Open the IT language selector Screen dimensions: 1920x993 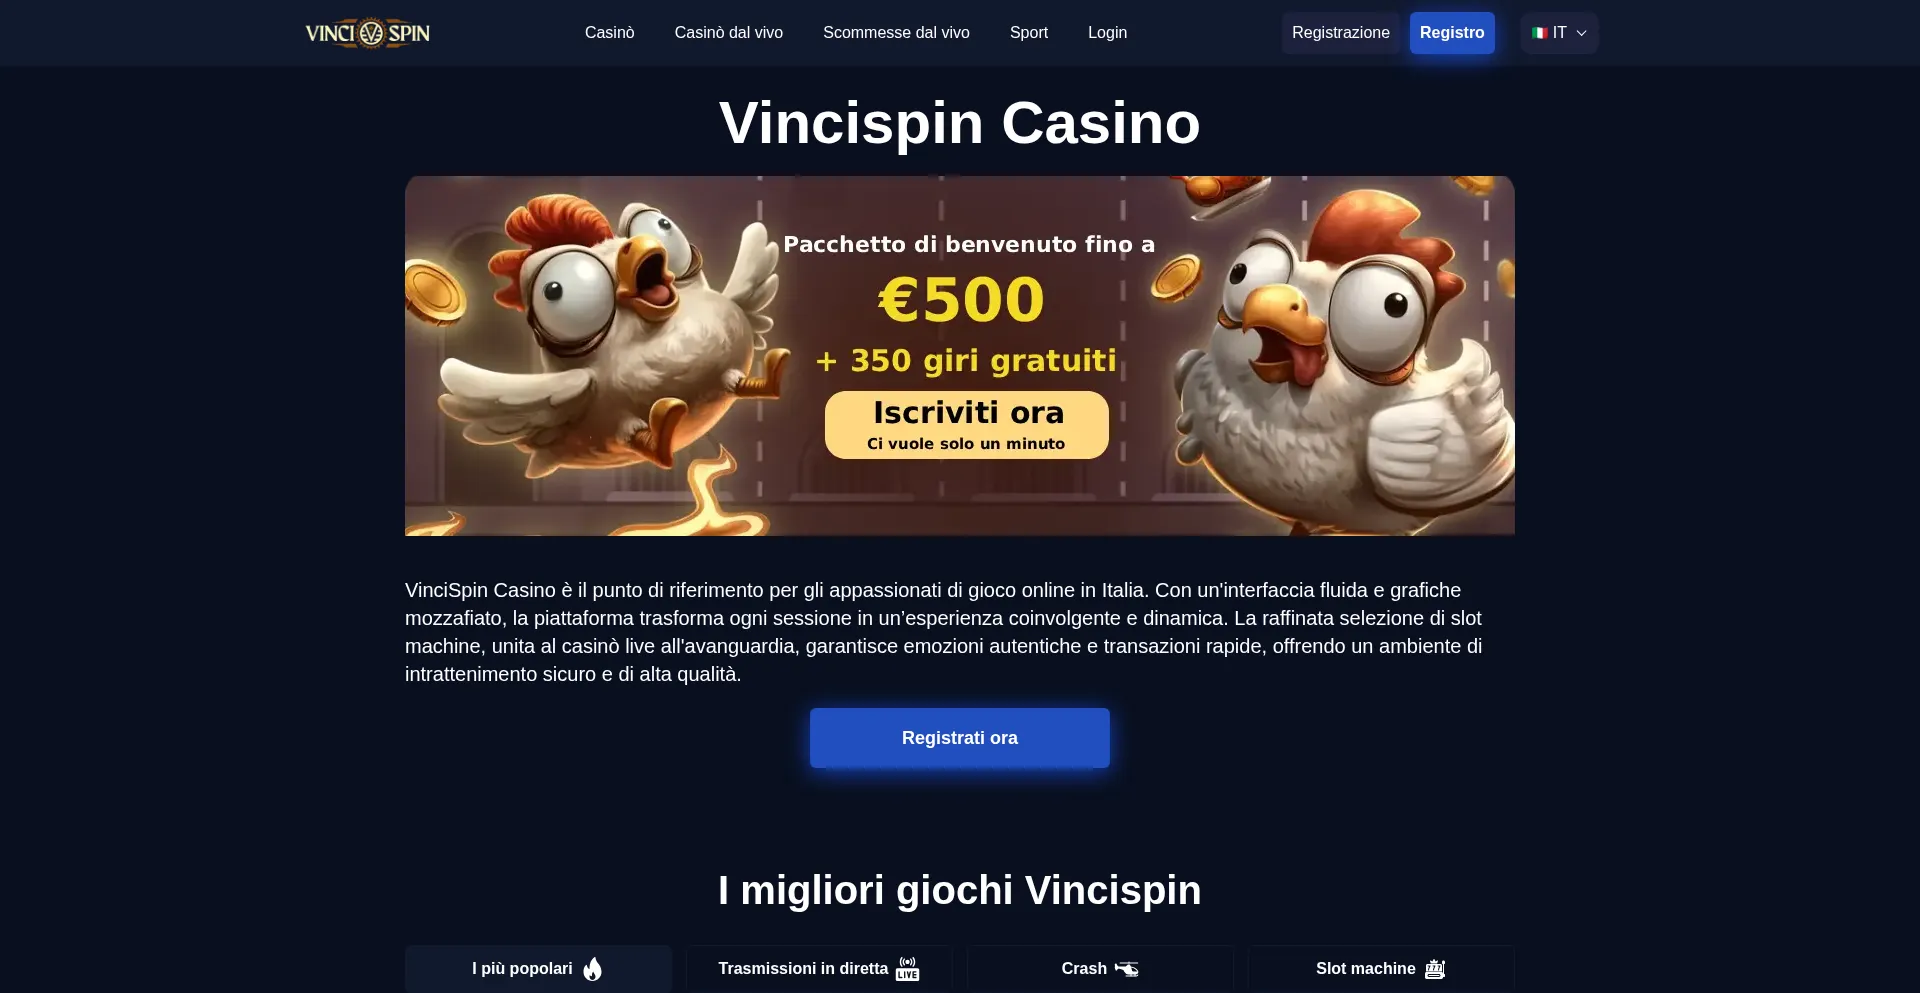click(1559, 33)
